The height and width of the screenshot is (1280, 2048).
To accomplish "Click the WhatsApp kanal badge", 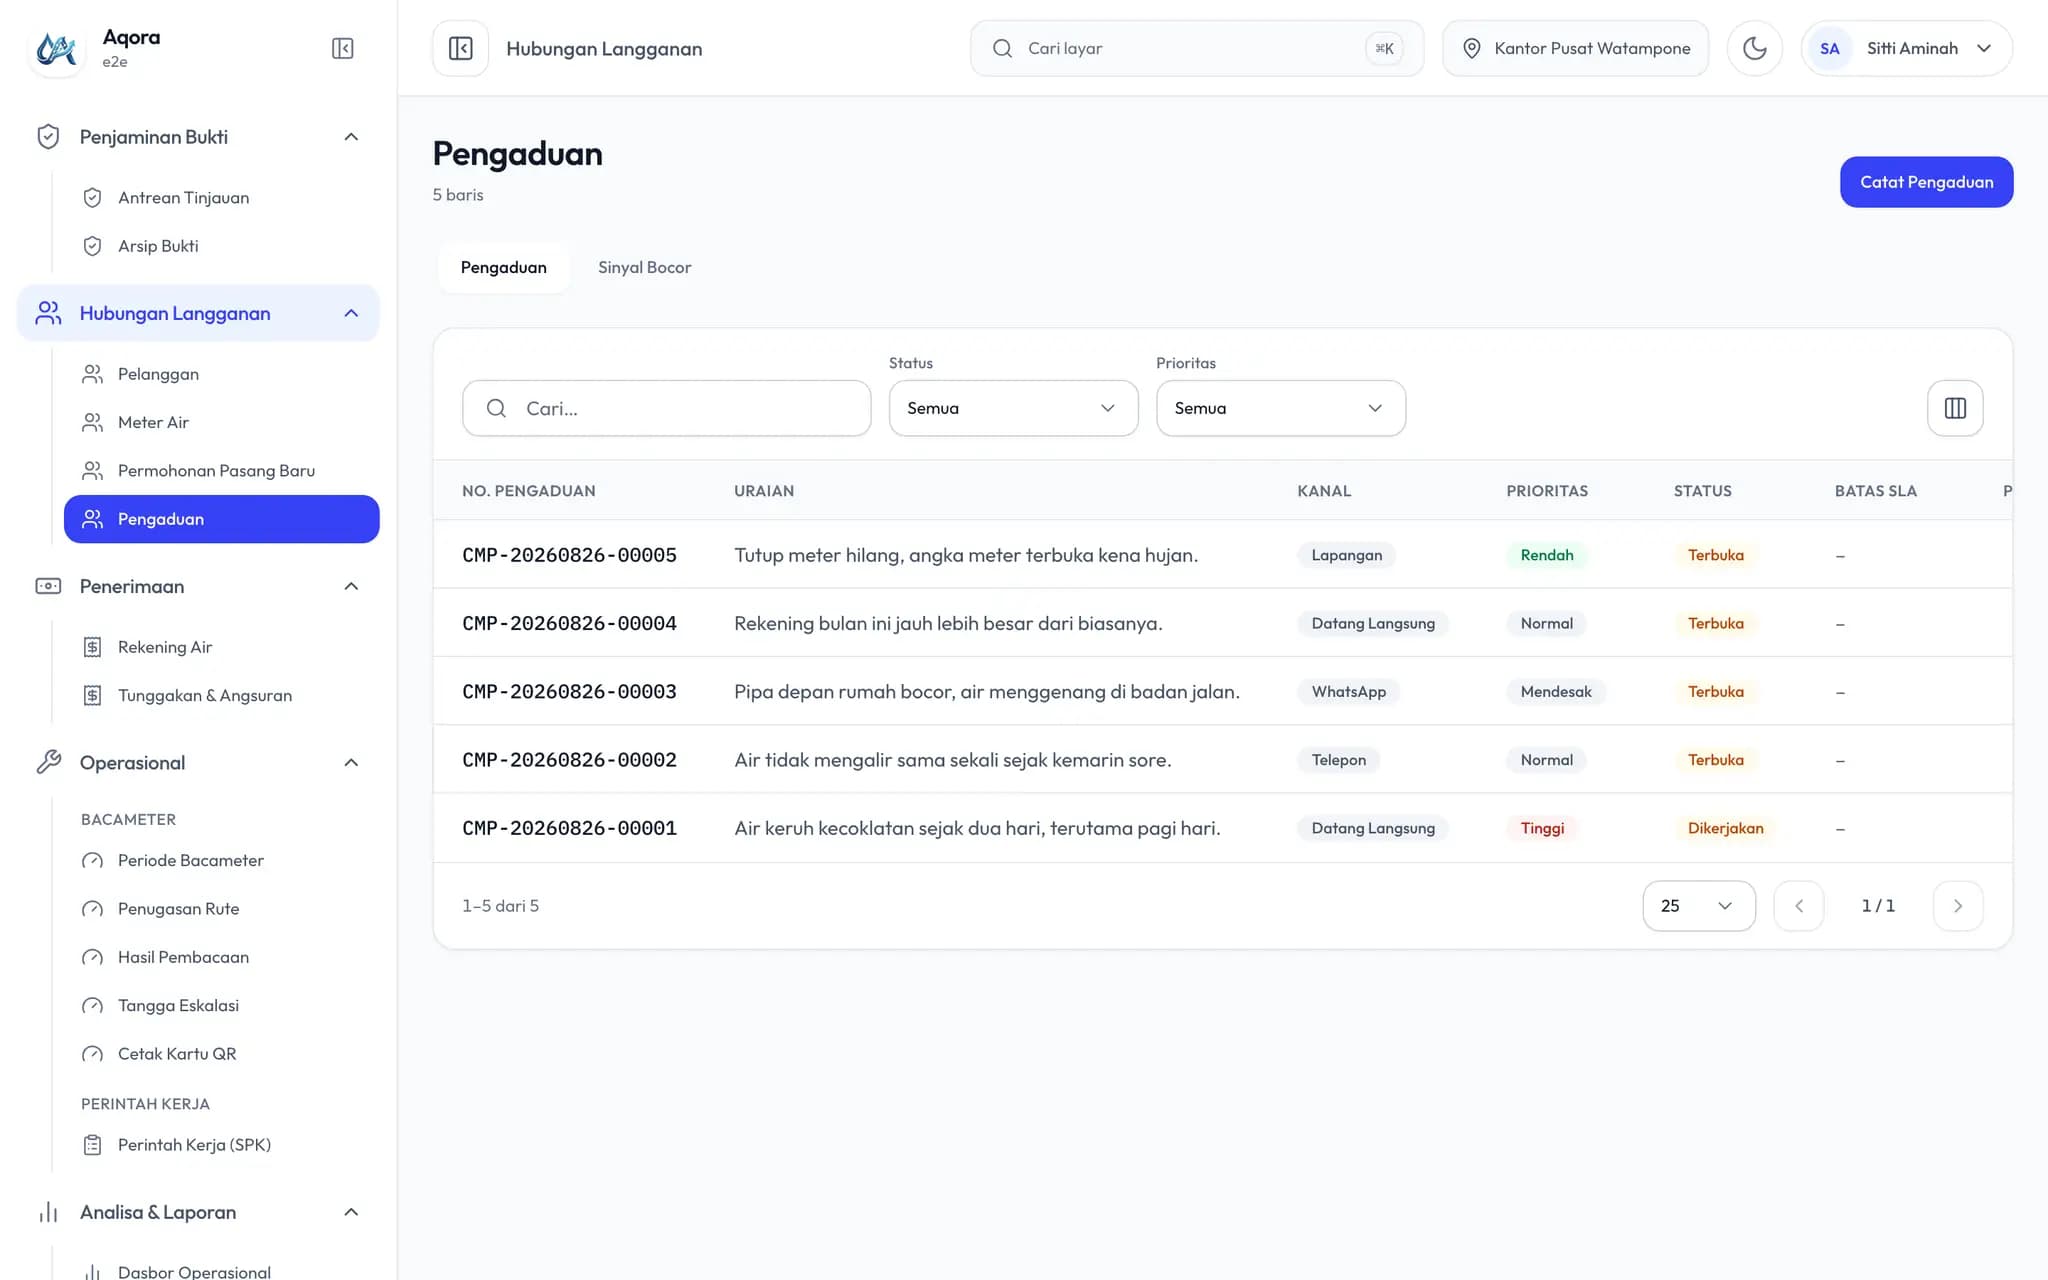I will pos(1348,692).
